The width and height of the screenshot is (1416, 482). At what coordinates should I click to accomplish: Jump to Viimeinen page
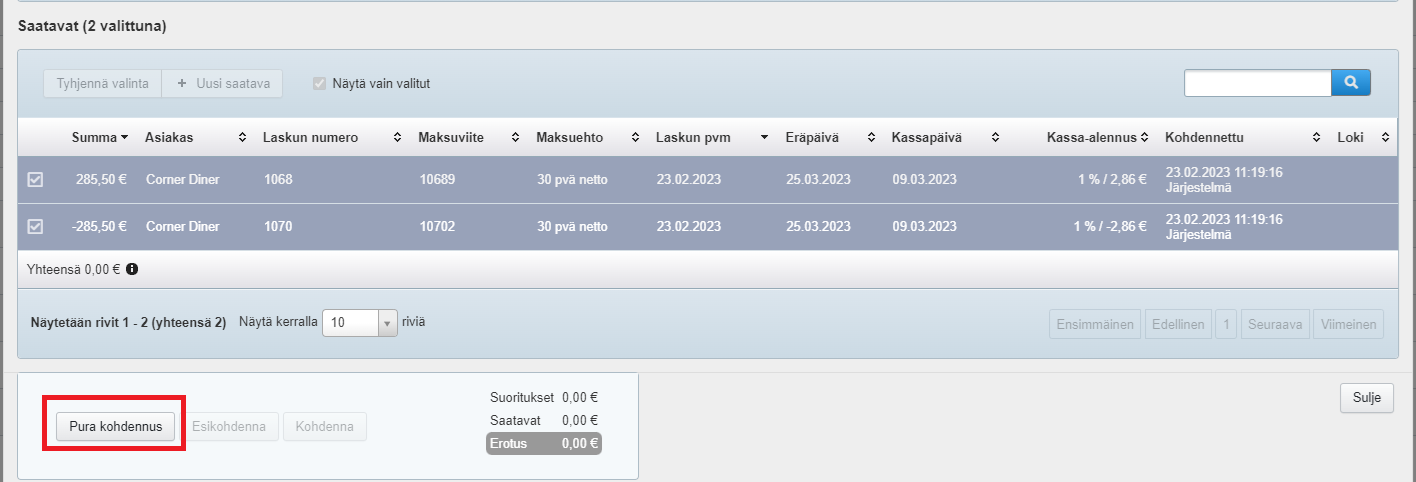[x=1349, y=324]
